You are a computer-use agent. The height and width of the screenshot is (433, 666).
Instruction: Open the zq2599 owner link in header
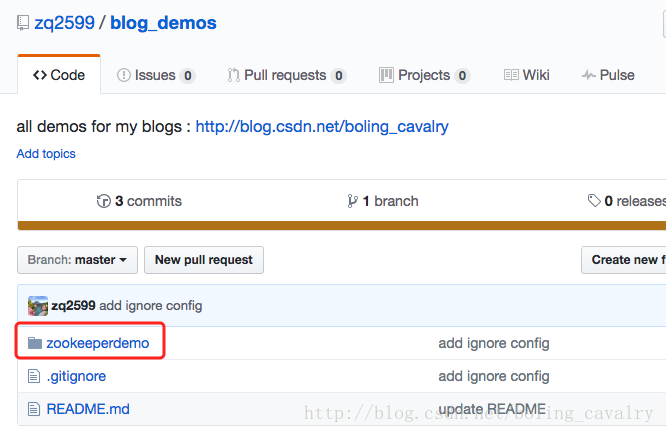pos(64,22)
